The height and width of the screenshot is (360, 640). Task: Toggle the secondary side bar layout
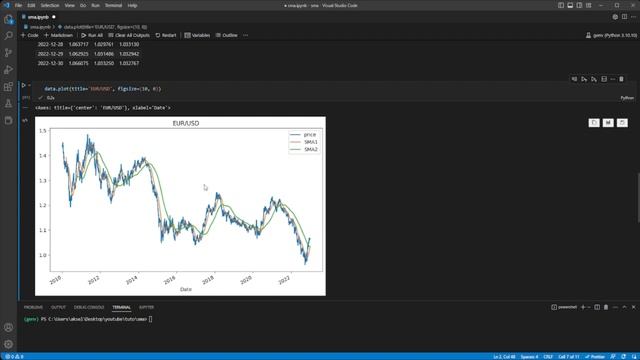[579, 5]
